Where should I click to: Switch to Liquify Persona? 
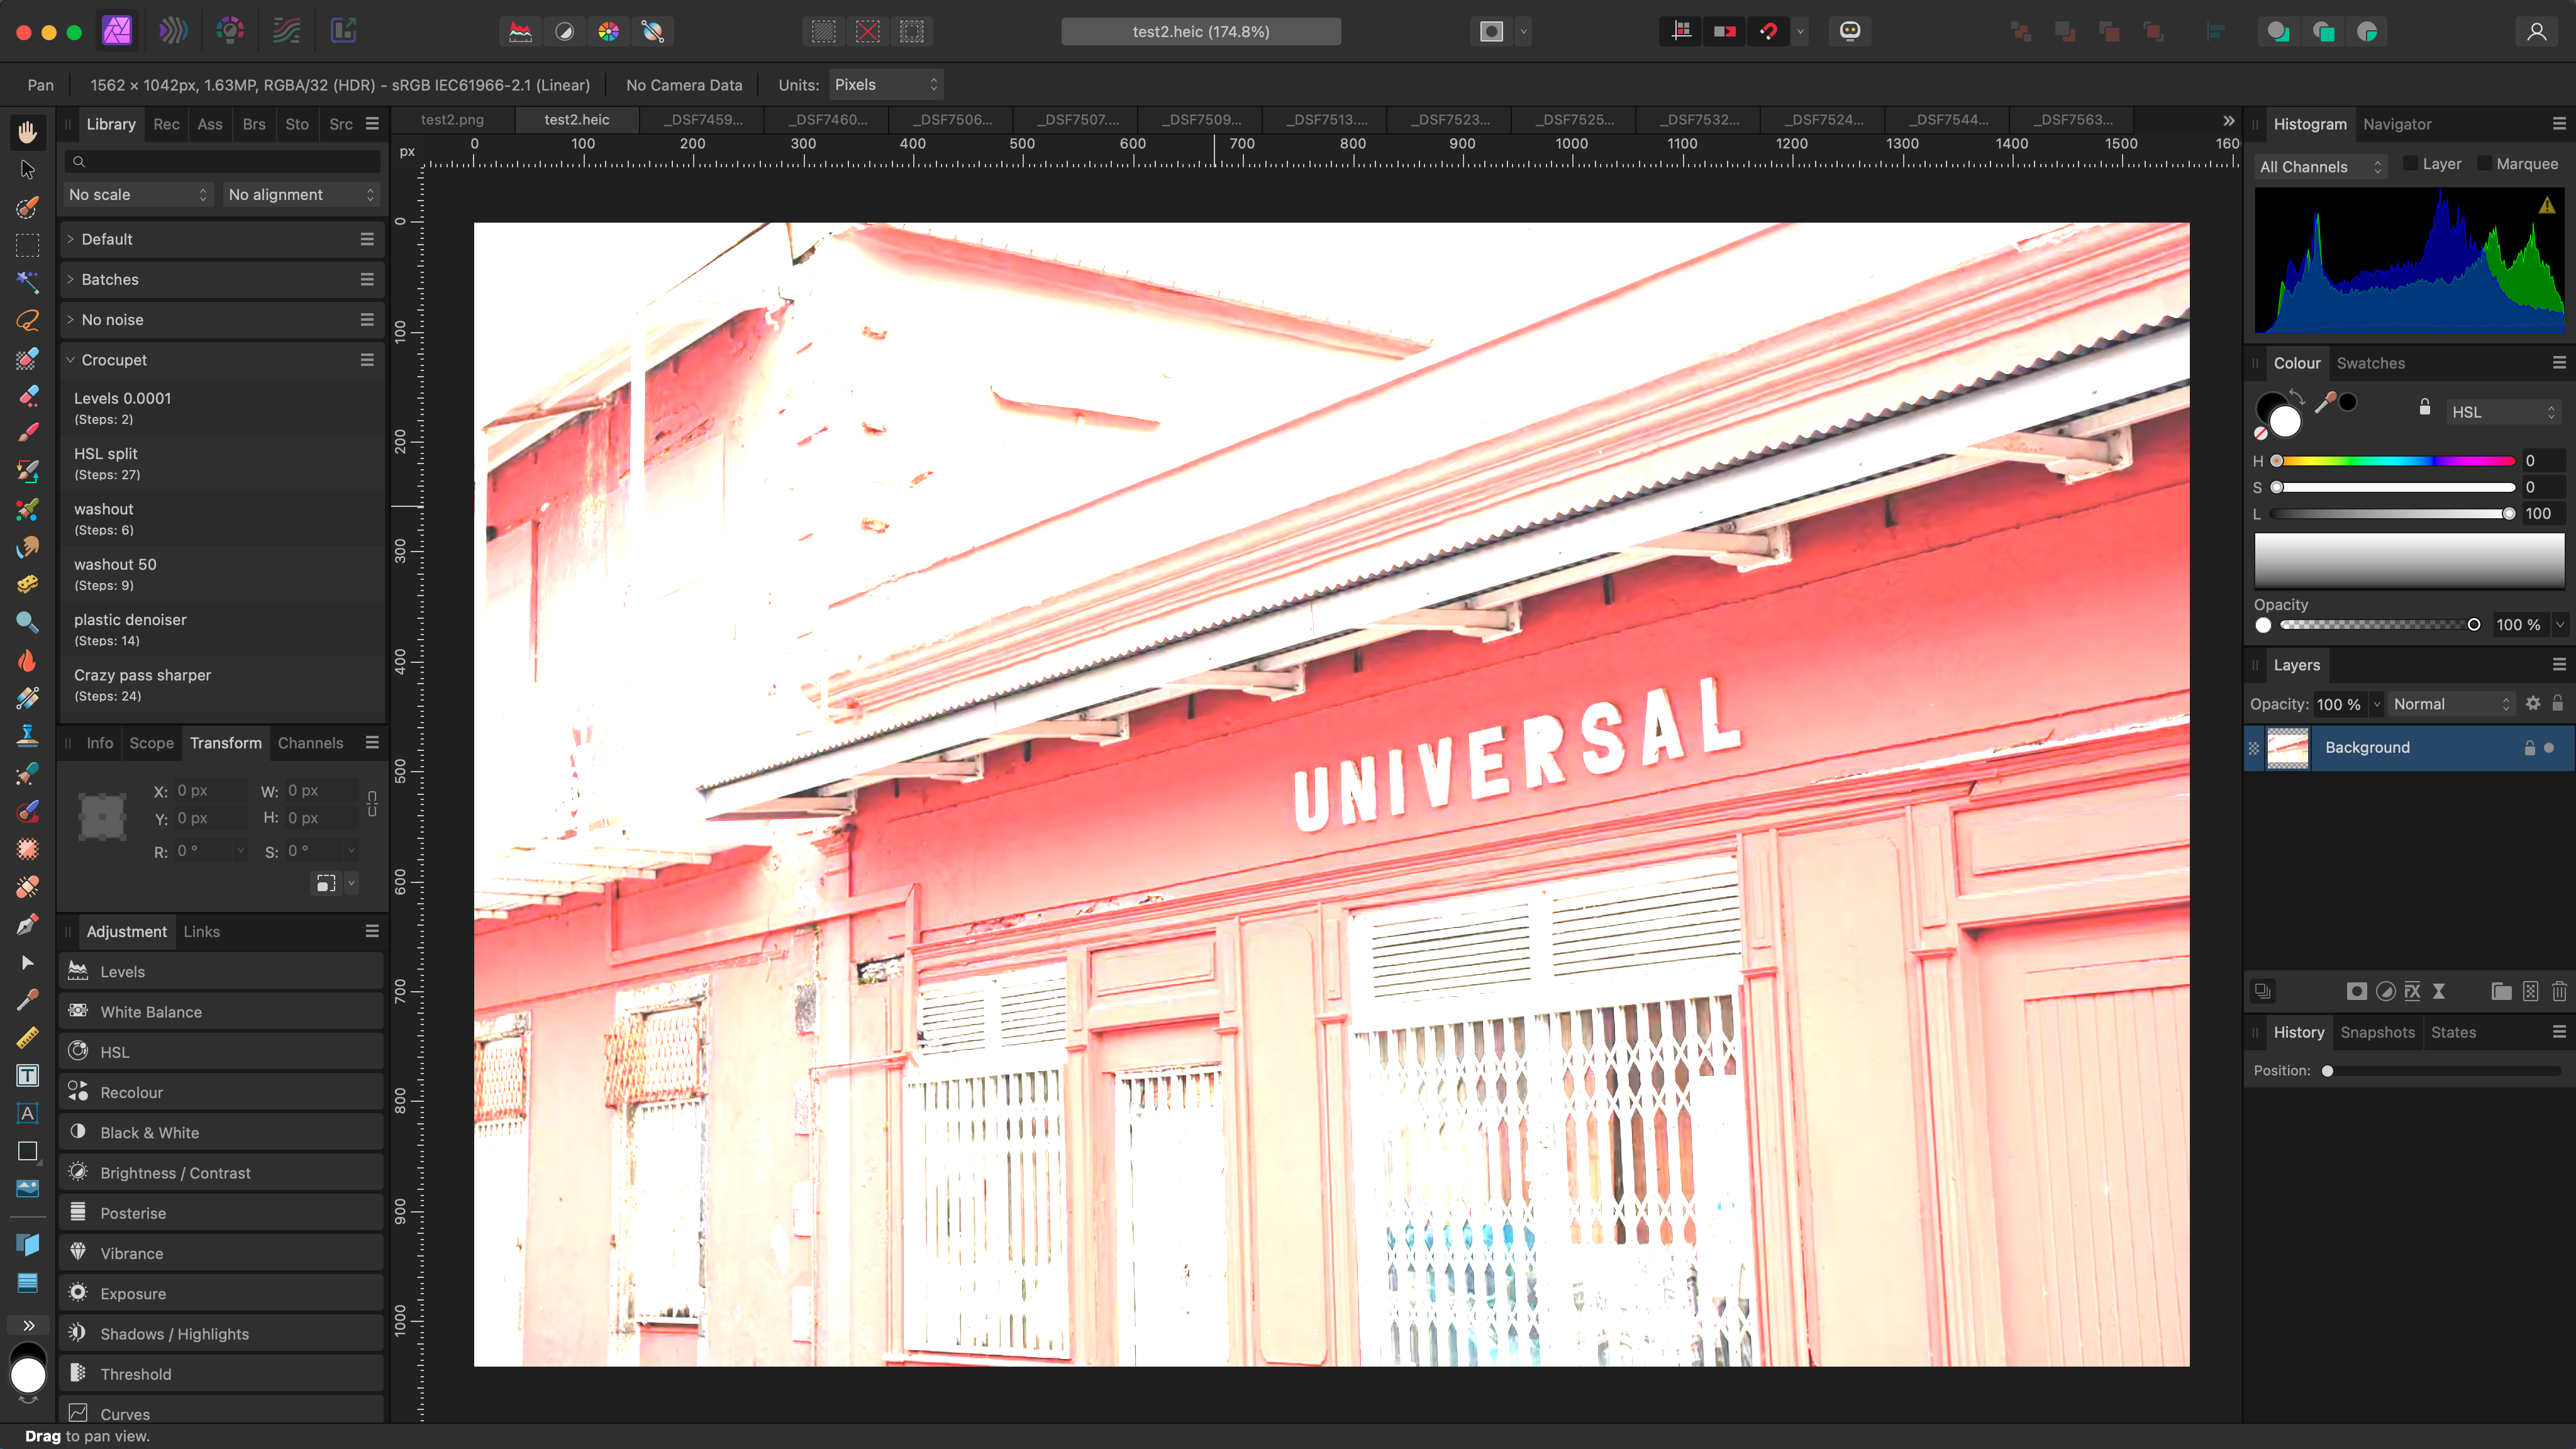point(173,31)
